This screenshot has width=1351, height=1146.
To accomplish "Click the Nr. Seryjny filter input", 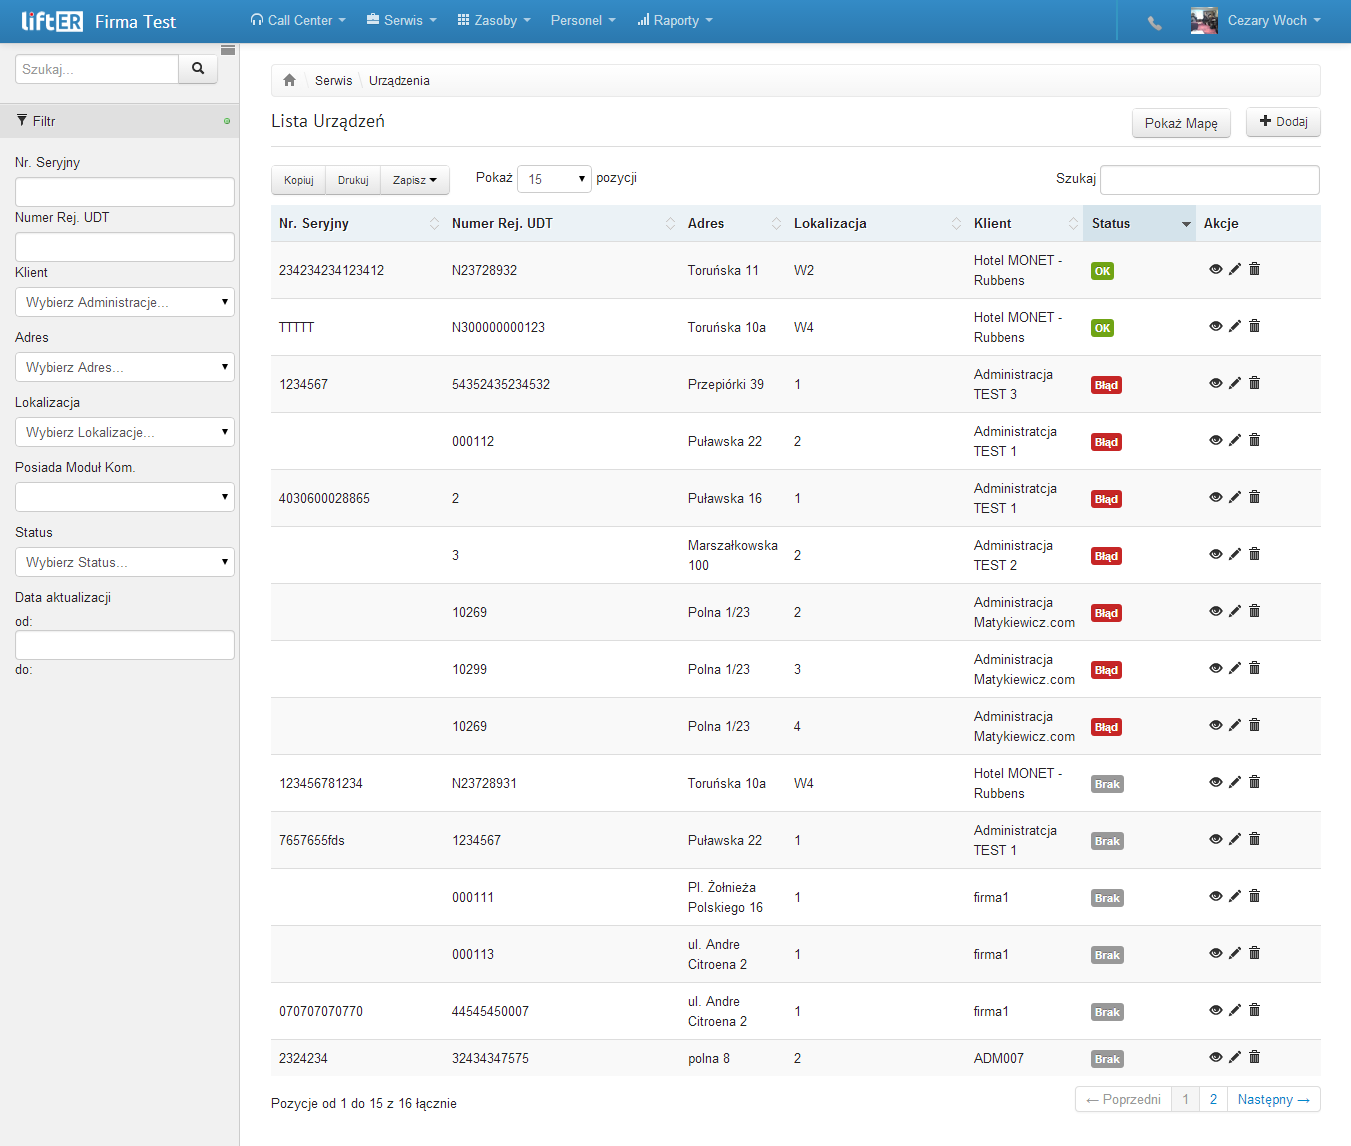I will (125, 192).
